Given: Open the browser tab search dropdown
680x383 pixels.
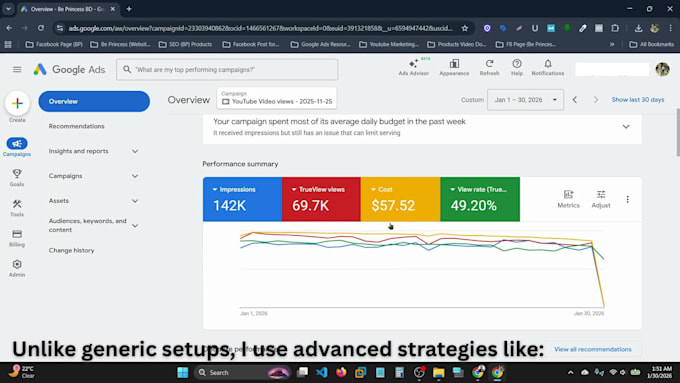Looking at the screenshot, I should pos(8,9).
